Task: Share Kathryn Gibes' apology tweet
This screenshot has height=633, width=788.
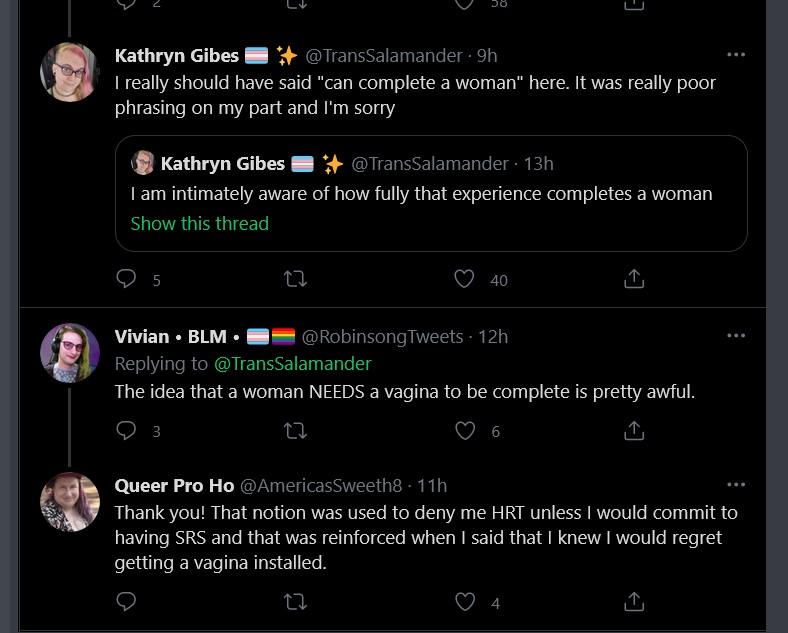Action: point(634,279)
